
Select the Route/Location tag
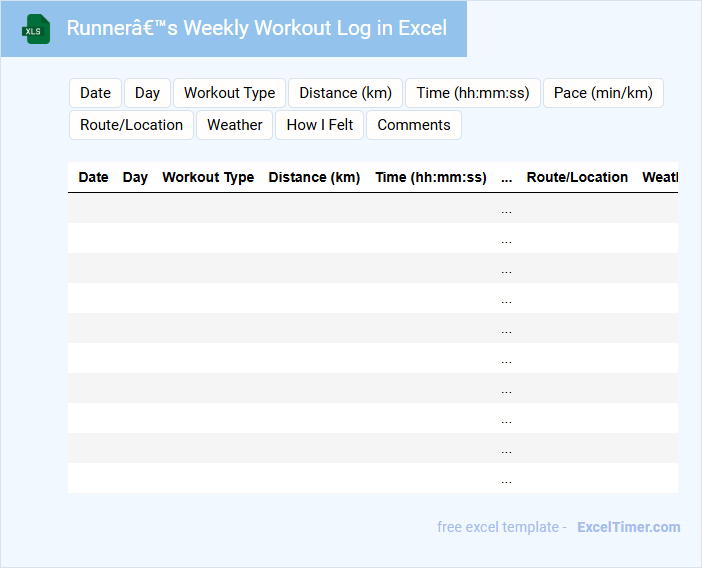(131, 125)
